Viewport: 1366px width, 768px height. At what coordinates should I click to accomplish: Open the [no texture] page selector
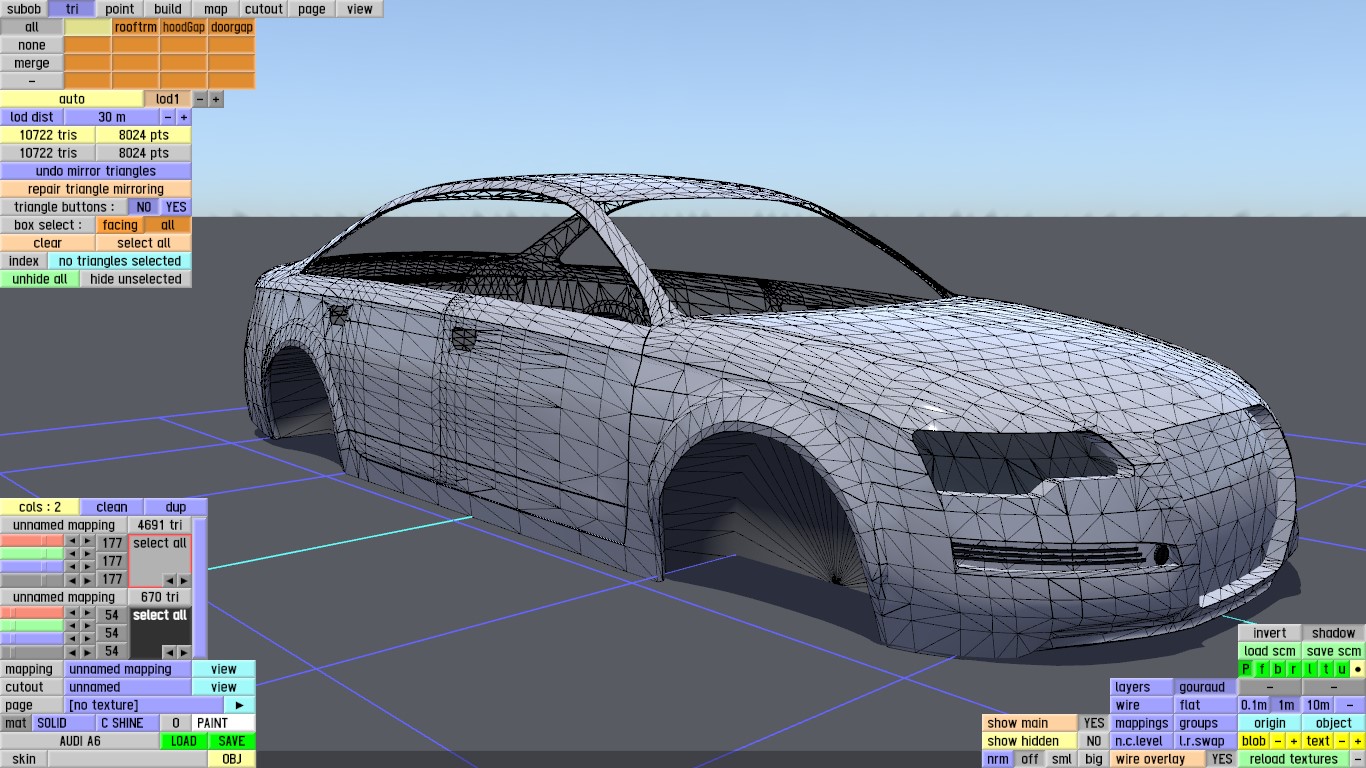tap(144, 705)
